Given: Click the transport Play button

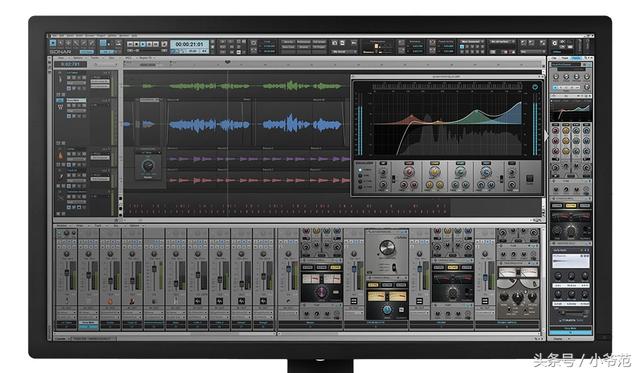Looking at the screenshot, I should tap(143, 44).
